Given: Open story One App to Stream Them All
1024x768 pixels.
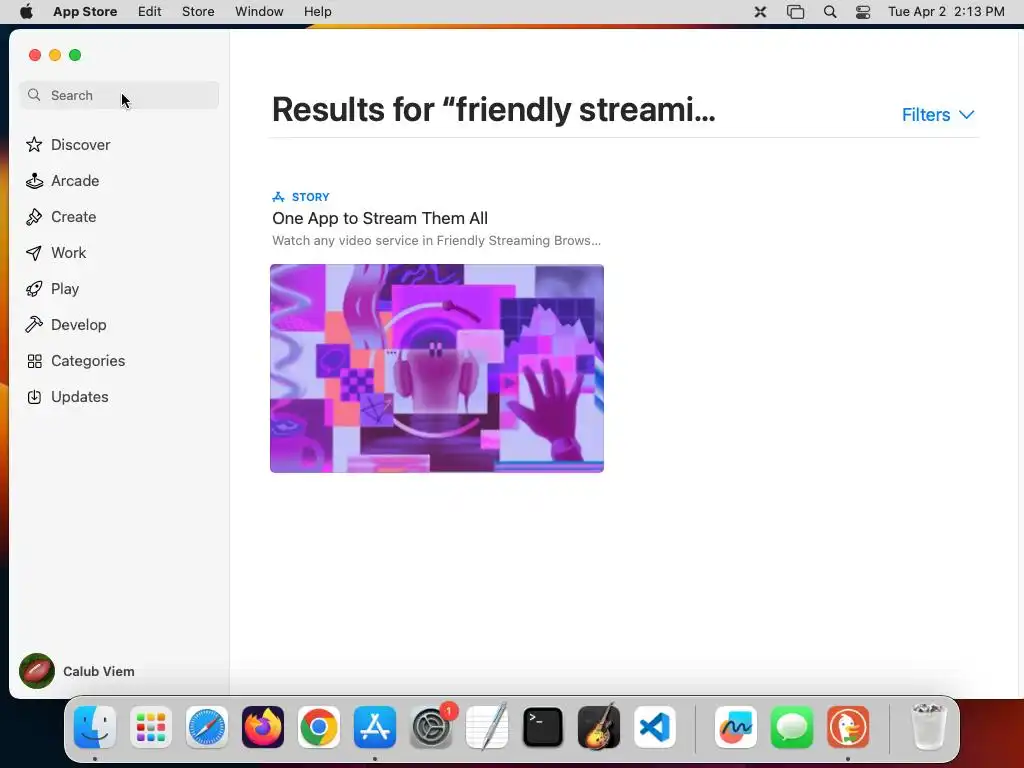Looking at the screenshot, I should click(380, 218).
